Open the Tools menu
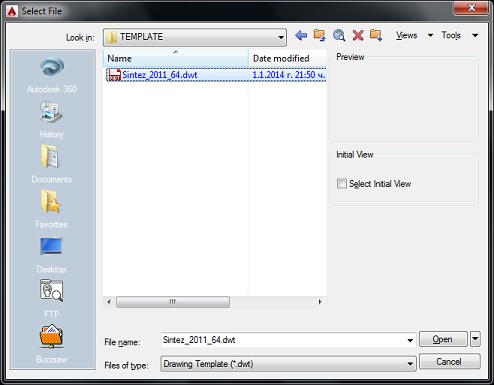 tap(451, 35)
